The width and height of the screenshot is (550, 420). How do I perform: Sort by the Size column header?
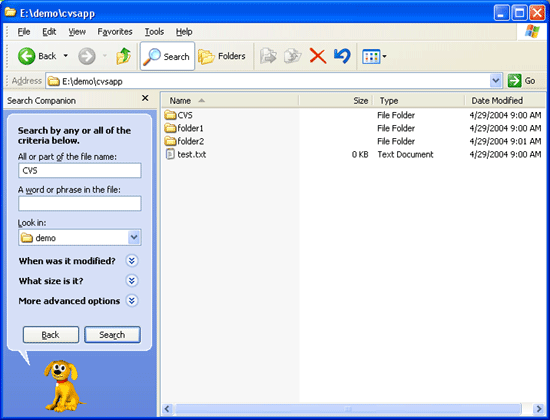tap(336, 101)
